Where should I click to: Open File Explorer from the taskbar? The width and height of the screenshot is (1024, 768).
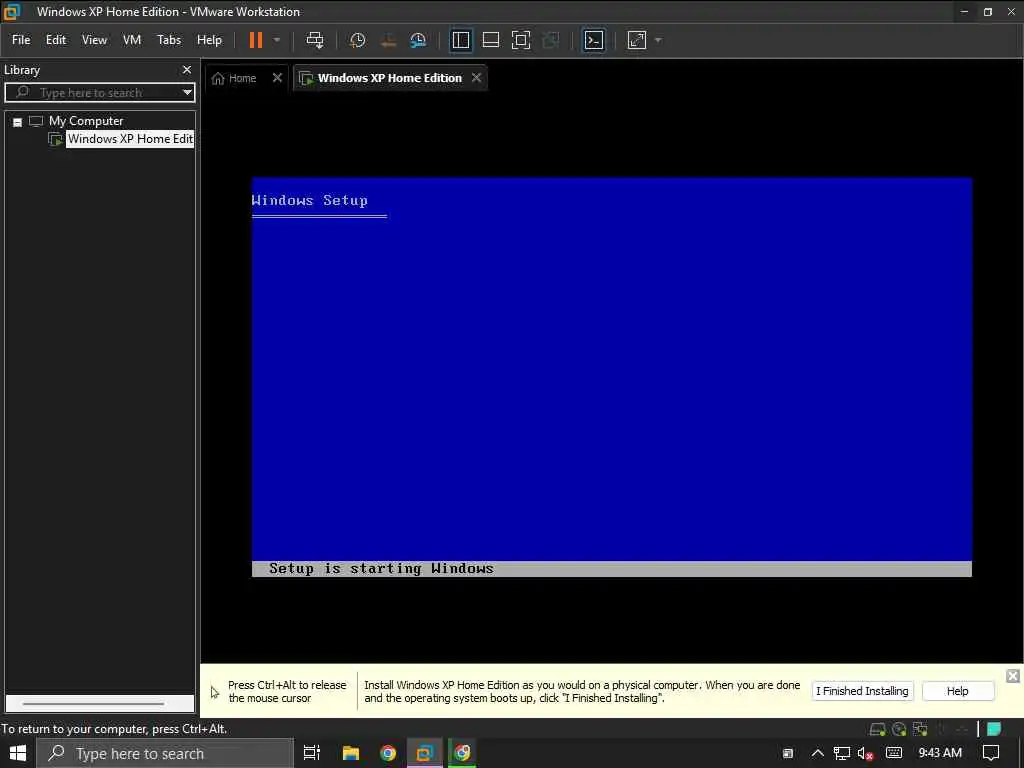pyautogui.click(x=351, y=753)
